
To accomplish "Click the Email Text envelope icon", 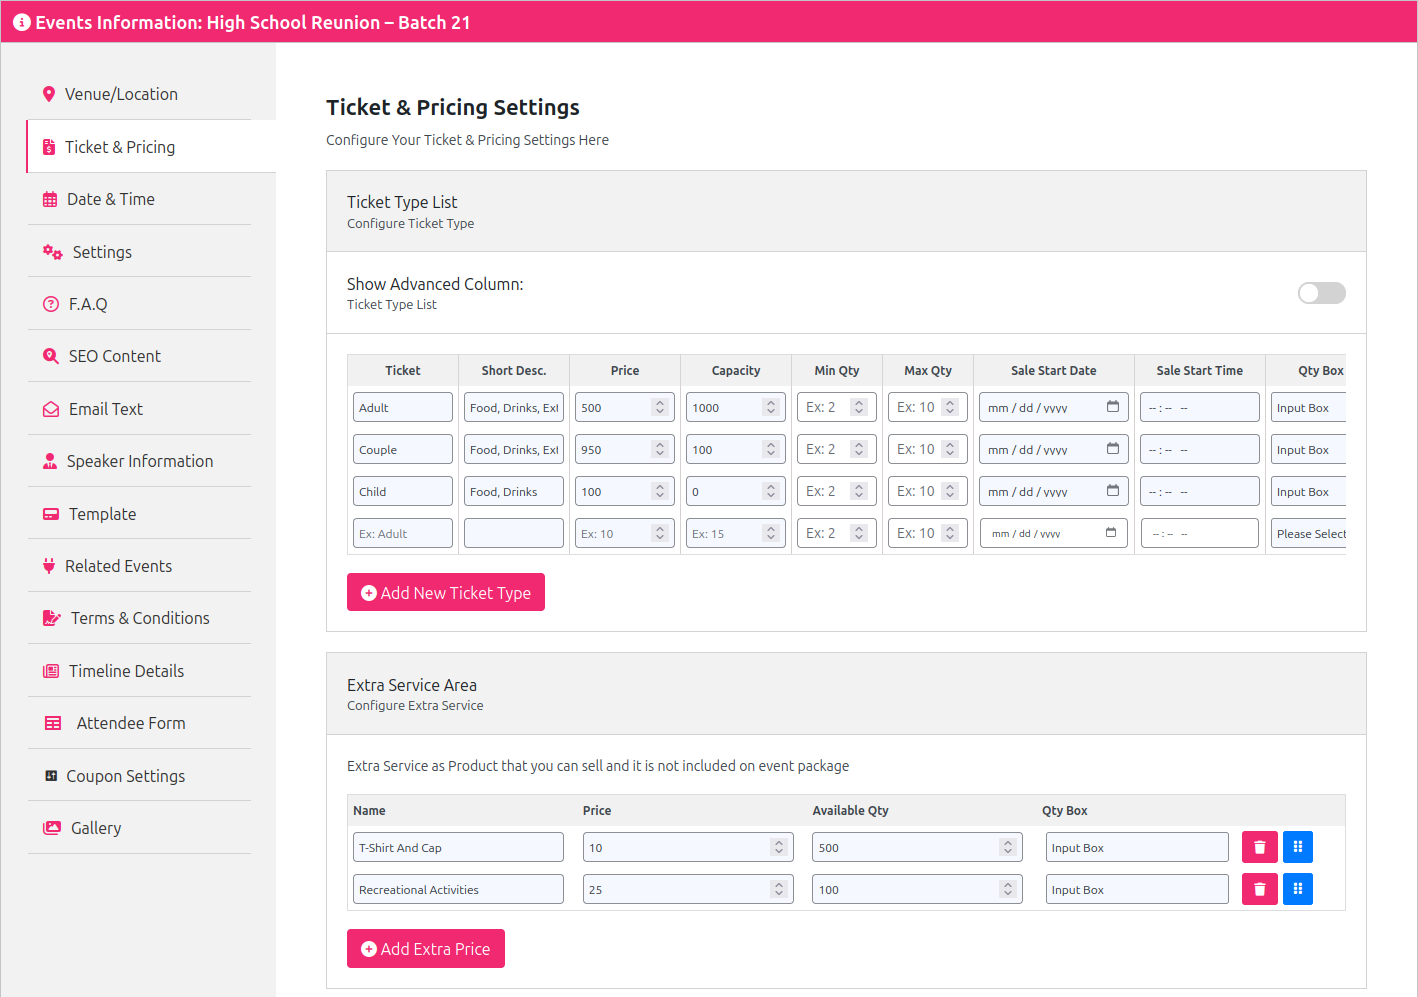I will 51,409.
